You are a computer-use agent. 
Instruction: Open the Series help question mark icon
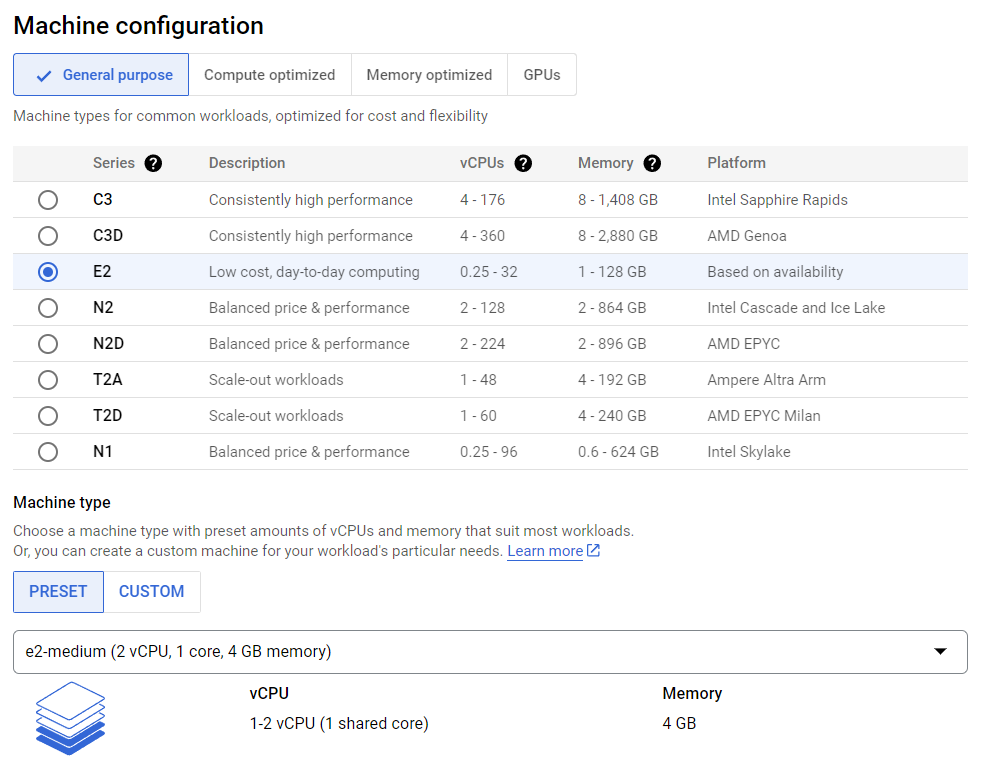click(x=153, y=164)
